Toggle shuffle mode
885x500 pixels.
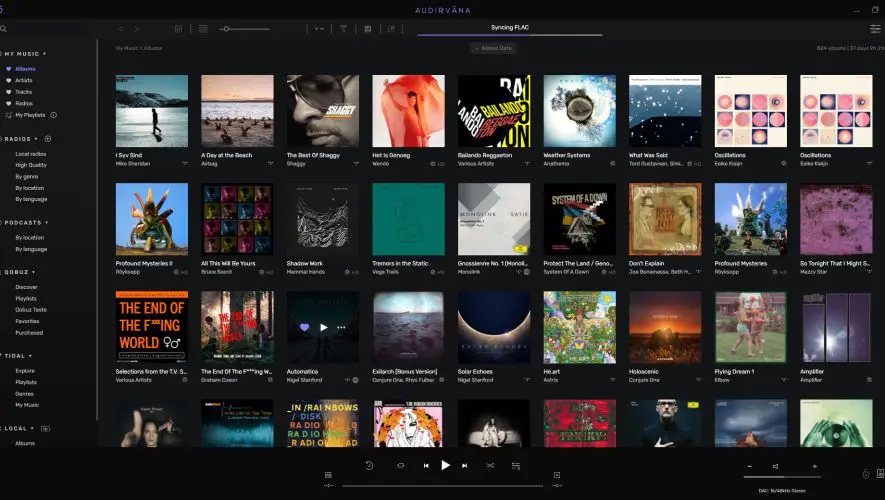490,466
